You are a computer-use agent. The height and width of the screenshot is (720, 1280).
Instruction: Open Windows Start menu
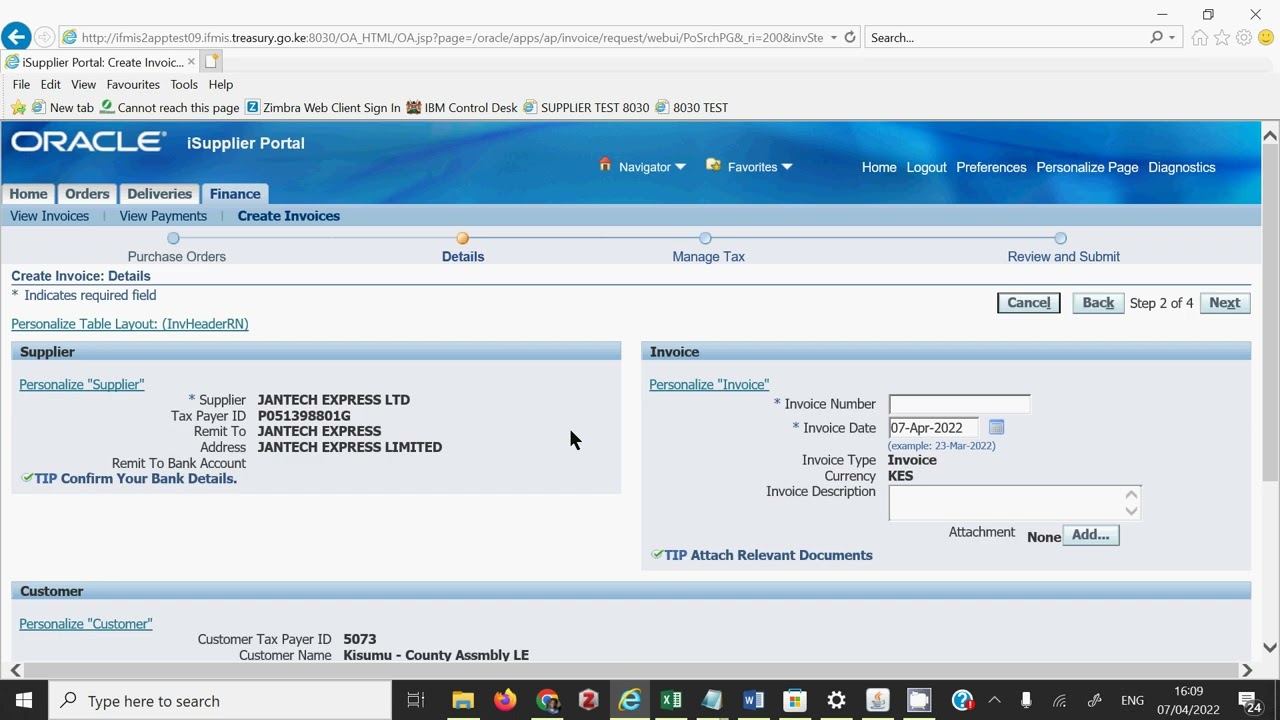coord(24,701)
